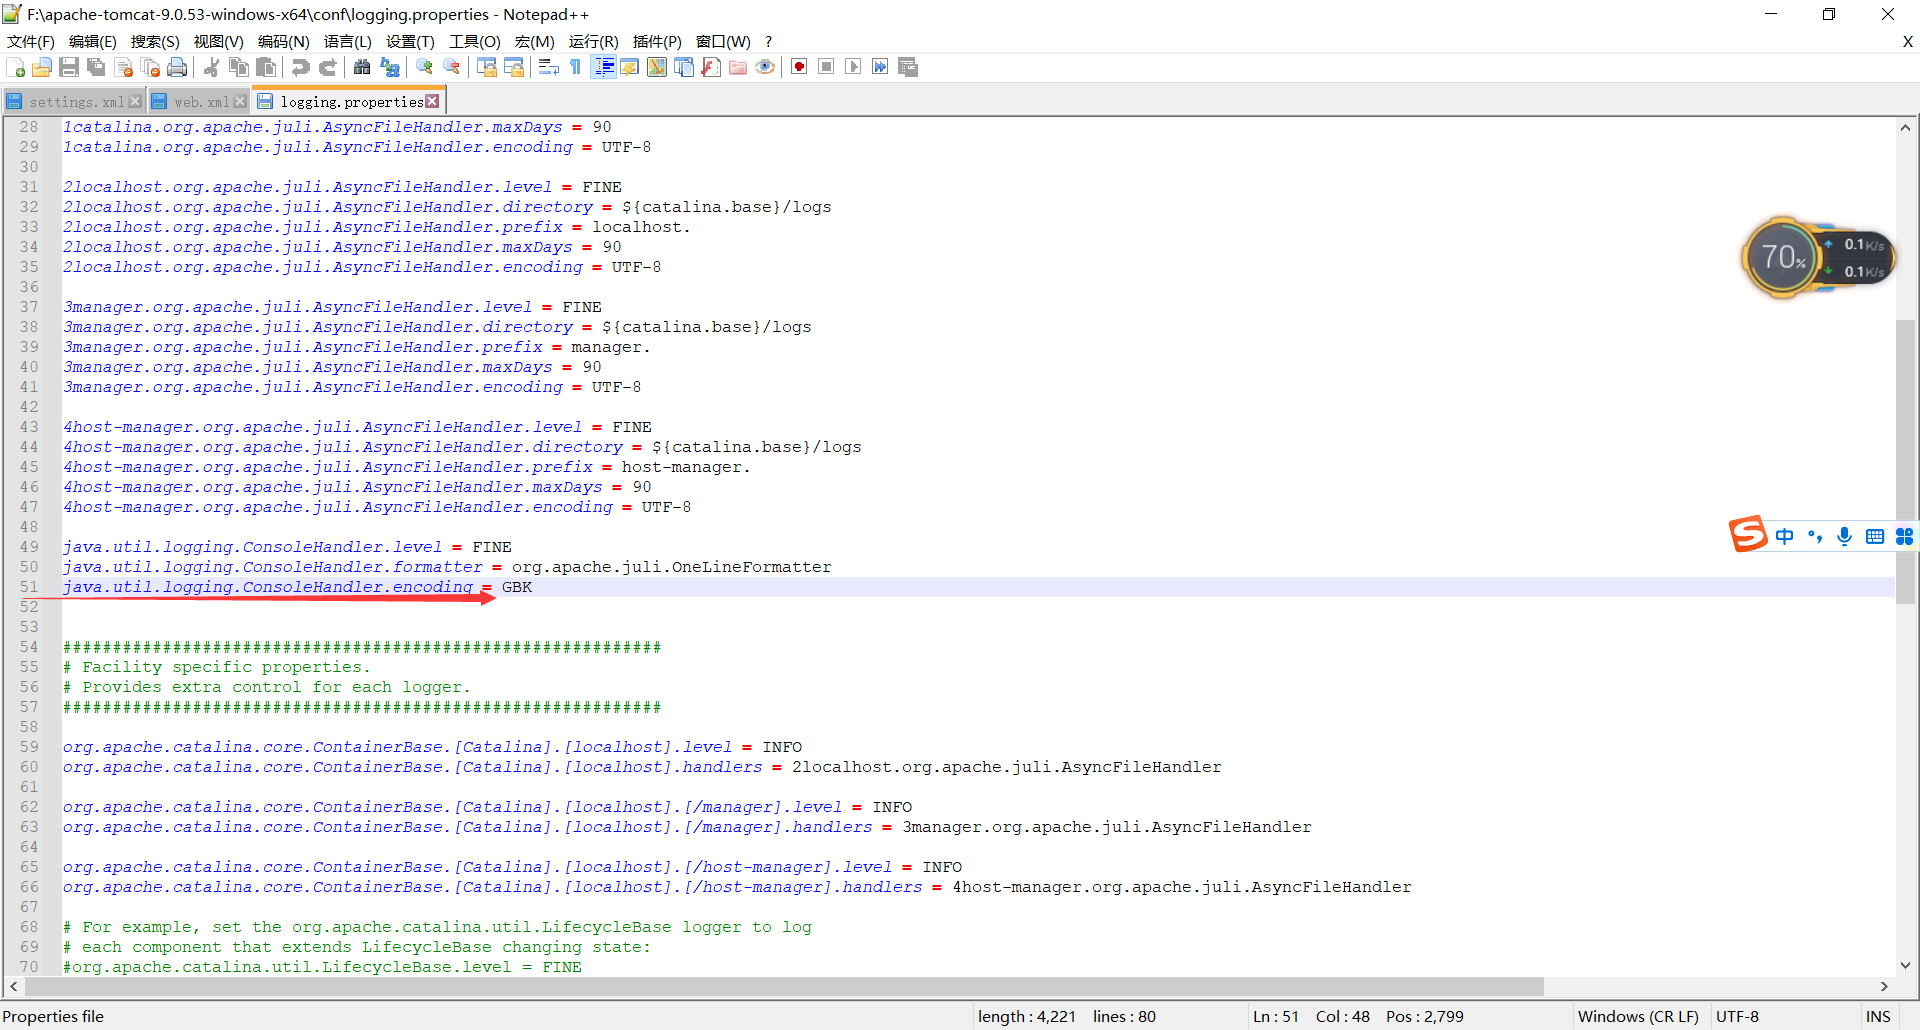The height and width of the screenshot is (1030, 1920).
Task: Open Replace dialog toolbar icon
Action: point(390,67)
